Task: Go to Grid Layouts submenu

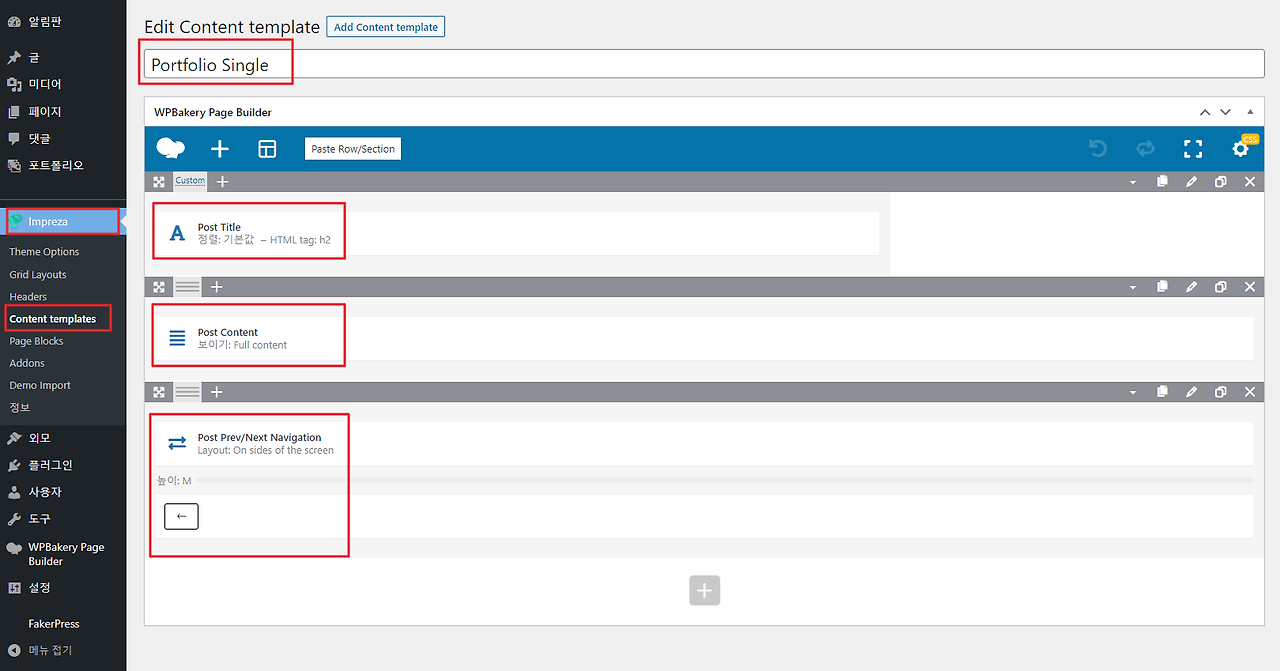Action: click(x=38, y=274)
